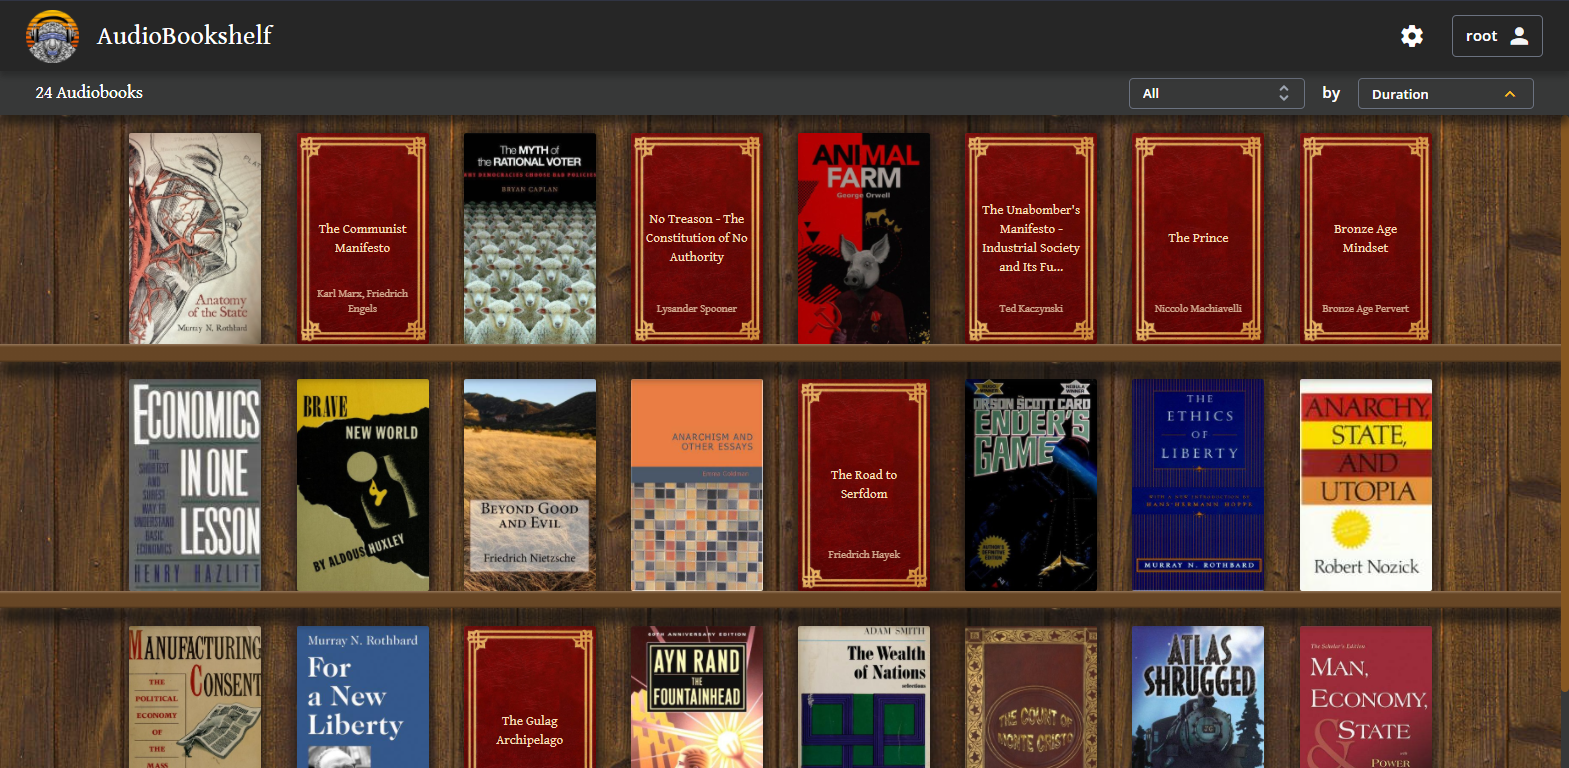The height and width of the screenshot is (768, 1569).
Task: Open Economics in One Lesson audiobook
Action: click(x=195, y=485)
